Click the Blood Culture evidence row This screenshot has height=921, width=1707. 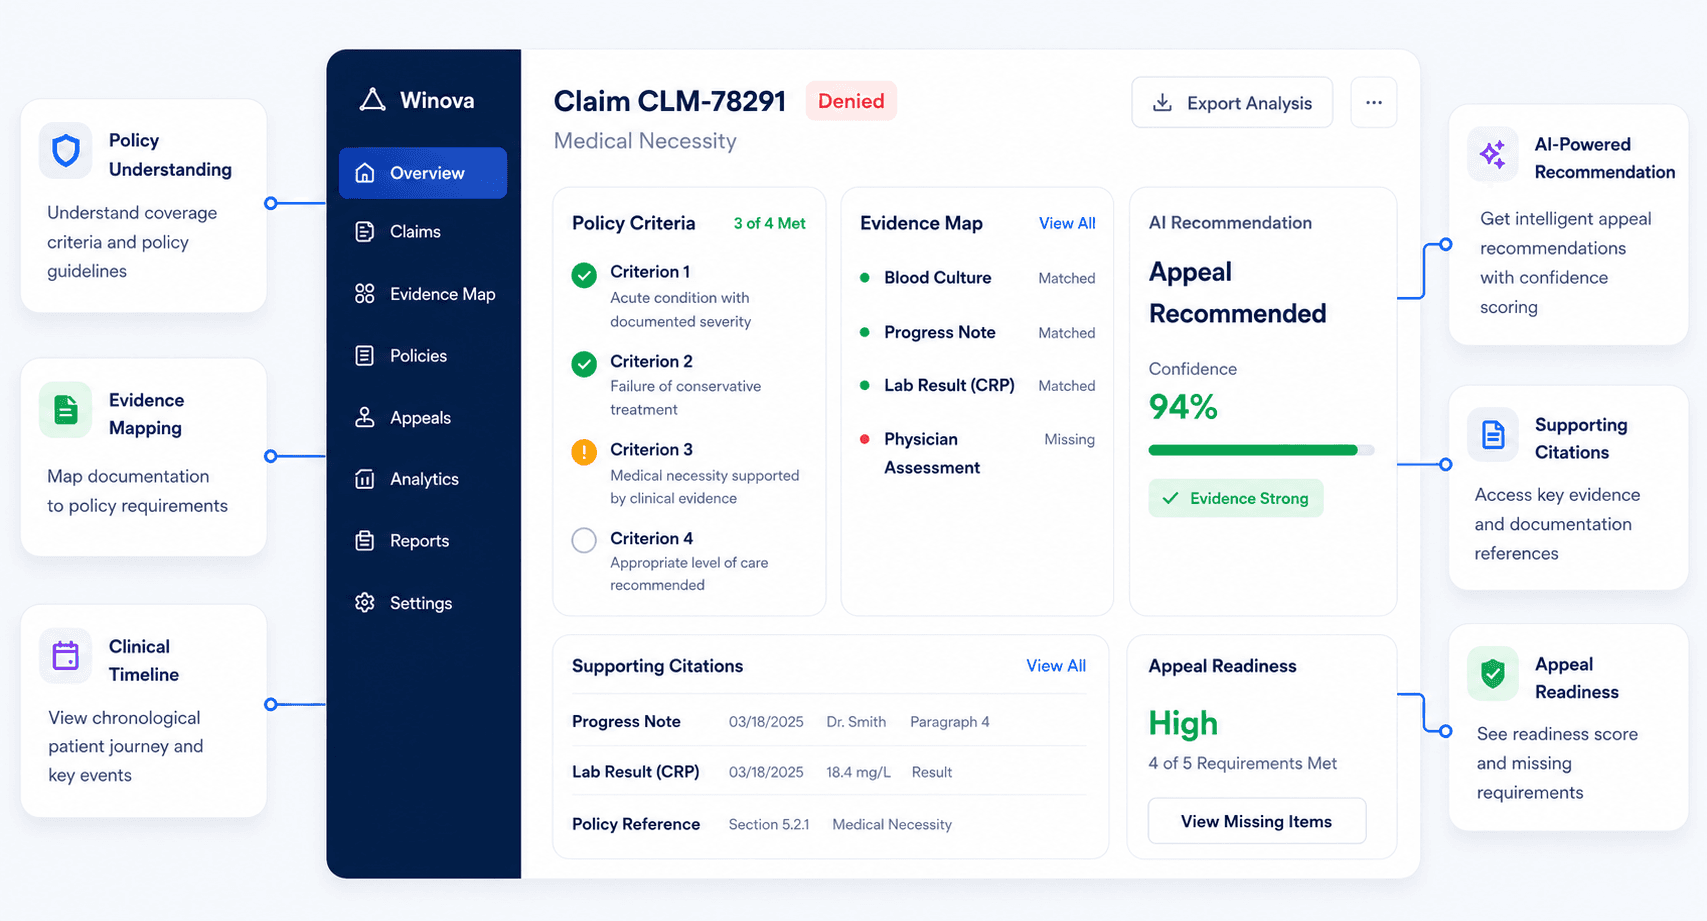click(x=977, y=278)
